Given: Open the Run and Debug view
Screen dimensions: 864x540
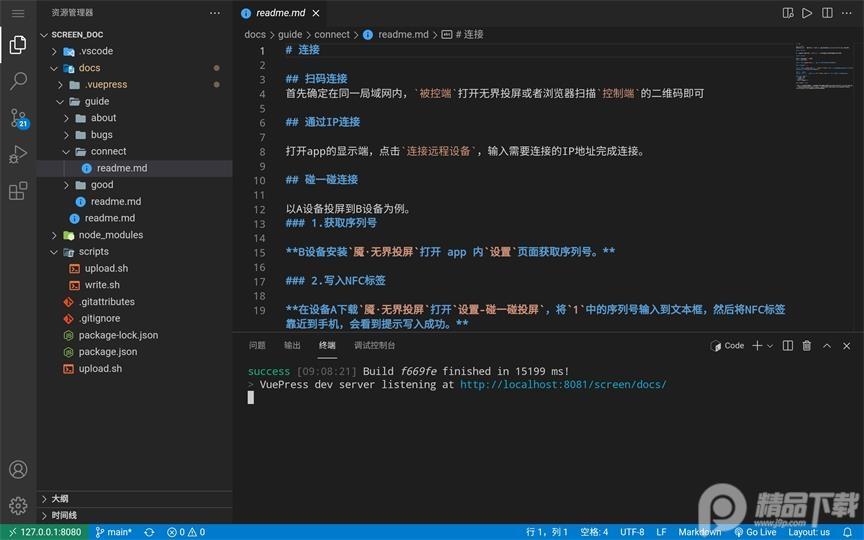Looking at the screenshot, I should click(18, 154).
